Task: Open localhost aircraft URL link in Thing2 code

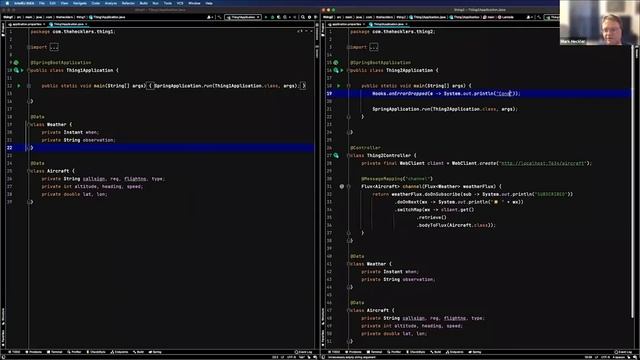Action: (542, 163)
